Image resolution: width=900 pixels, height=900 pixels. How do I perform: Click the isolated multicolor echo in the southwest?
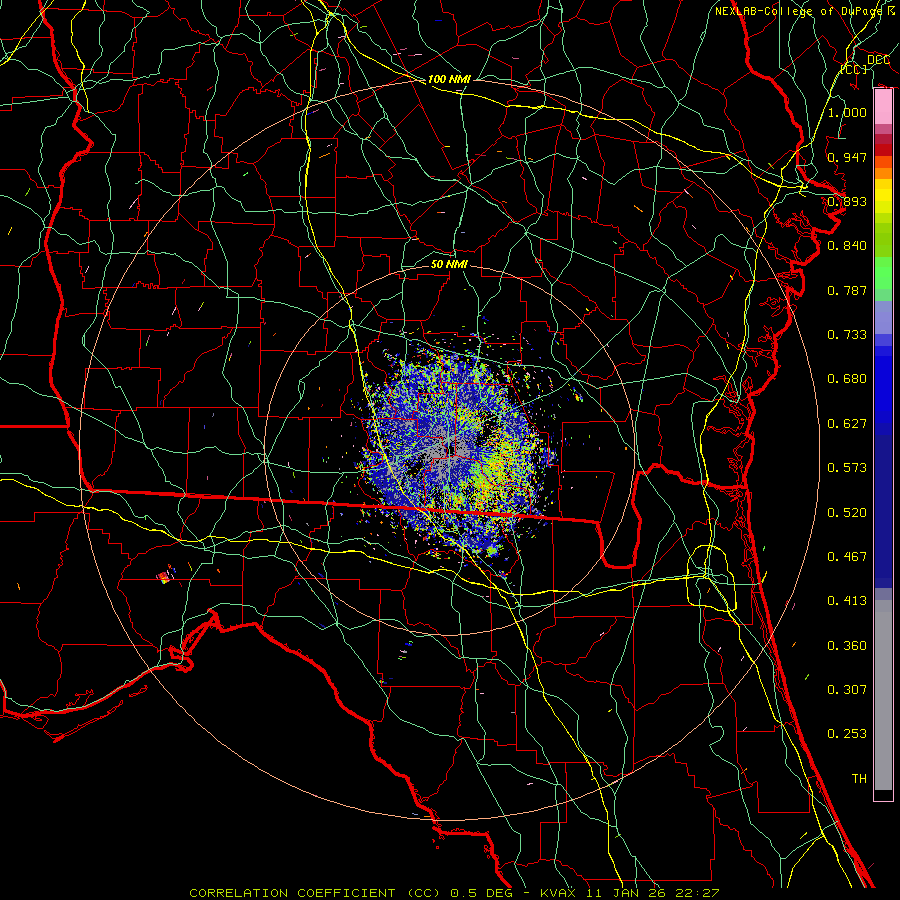[165, 576]
